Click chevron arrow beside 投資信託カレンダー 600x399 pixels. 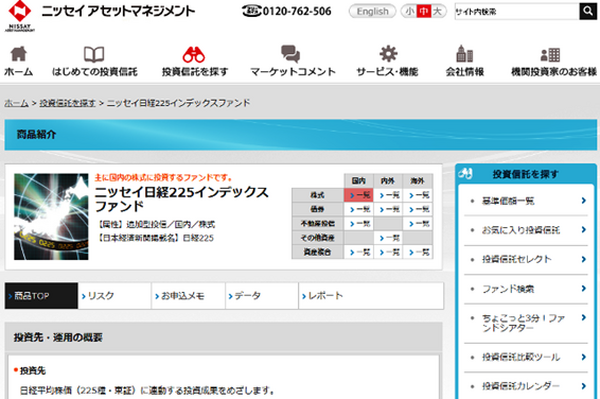click(x=584, y=386)
